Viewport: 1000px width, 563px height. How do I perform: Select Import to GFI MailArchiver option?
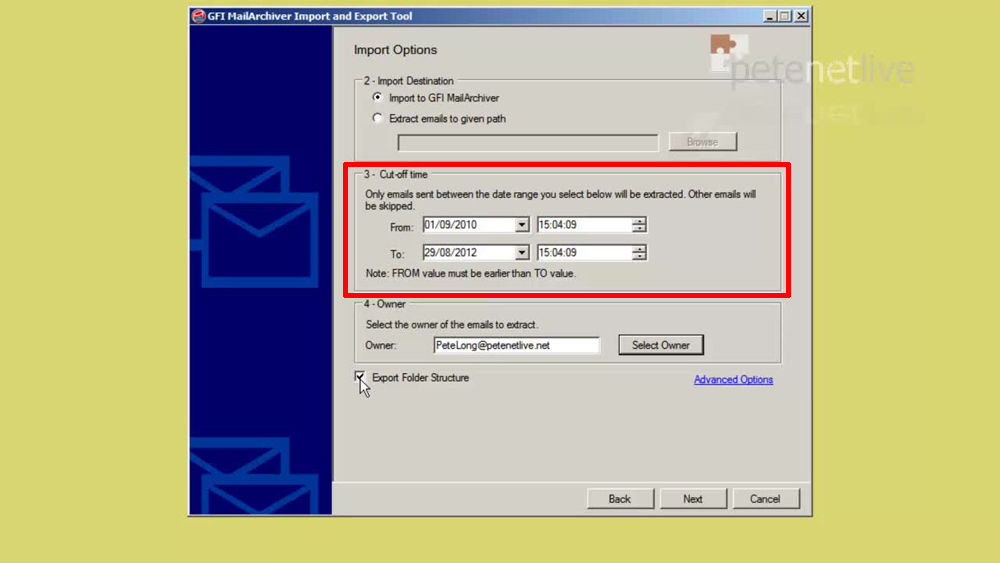point(378,98)
